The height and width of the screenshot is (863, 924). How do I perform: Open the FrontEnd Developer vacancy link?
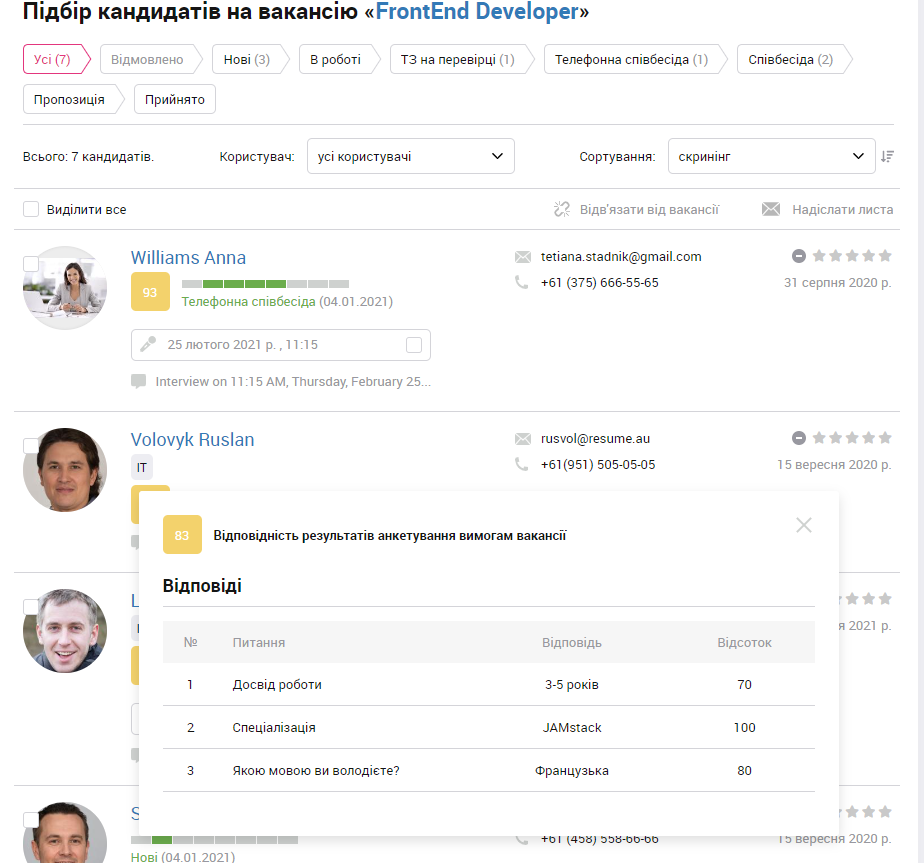click(x=477, y=11)
